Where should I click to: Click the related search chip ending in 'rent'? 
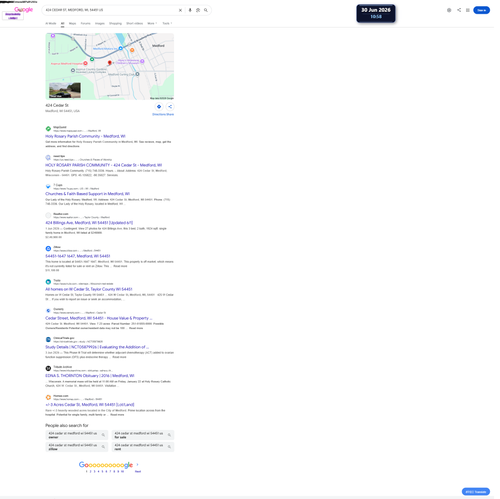pos(143,447)
